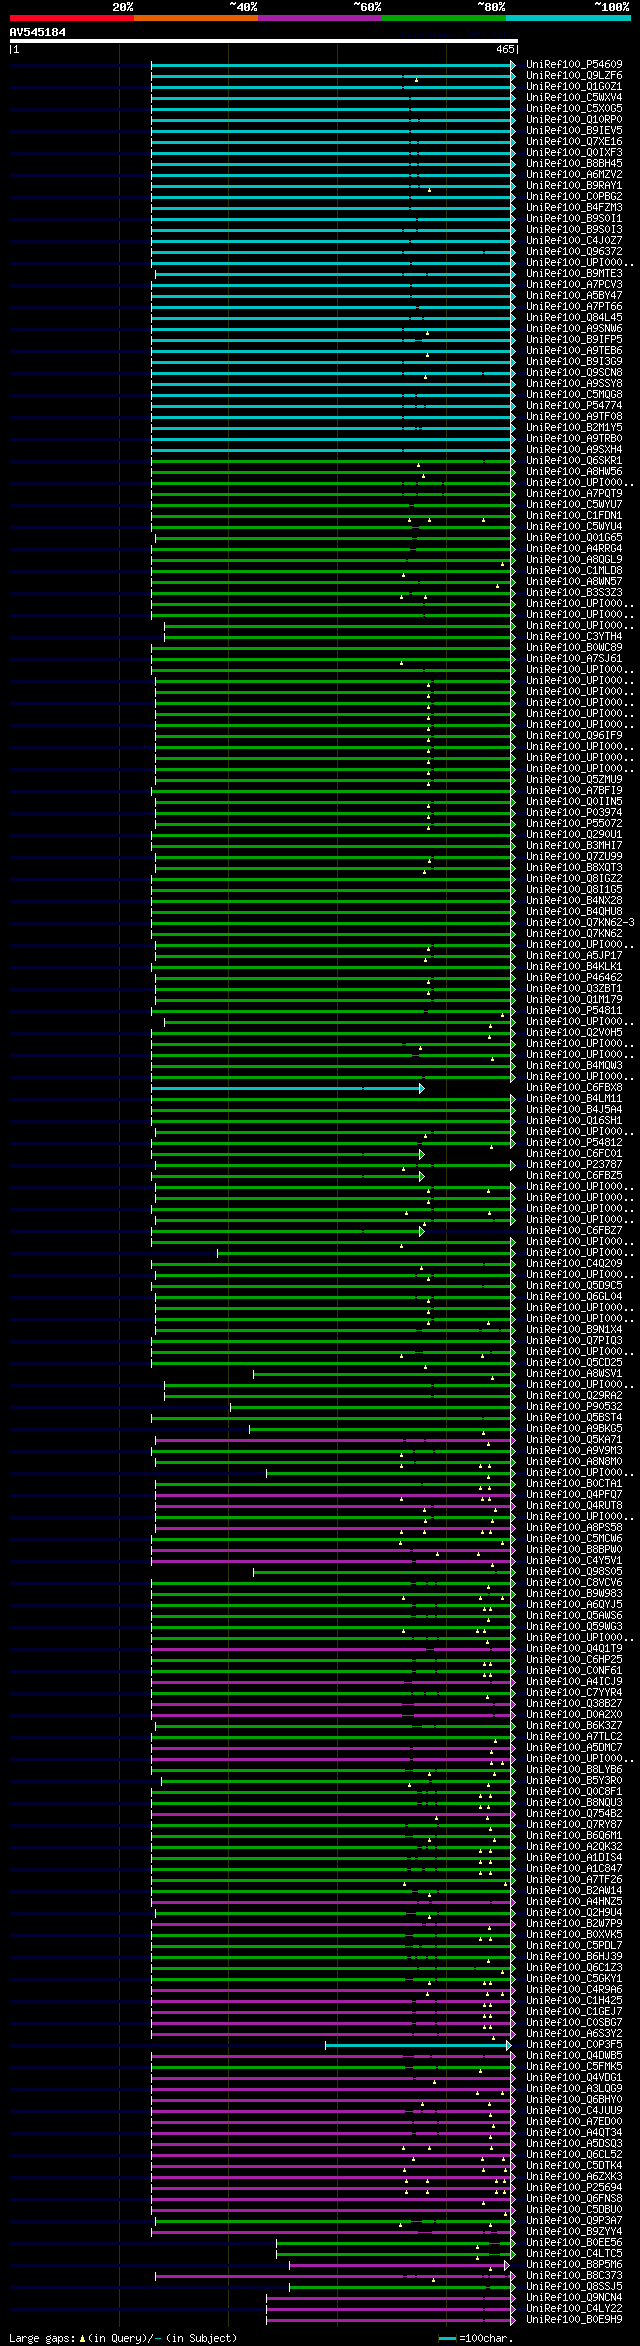Screen dimensions: 640x2346
Task: Open hit UniRef100_C6FC01
Action: (x=574, y=1154)
